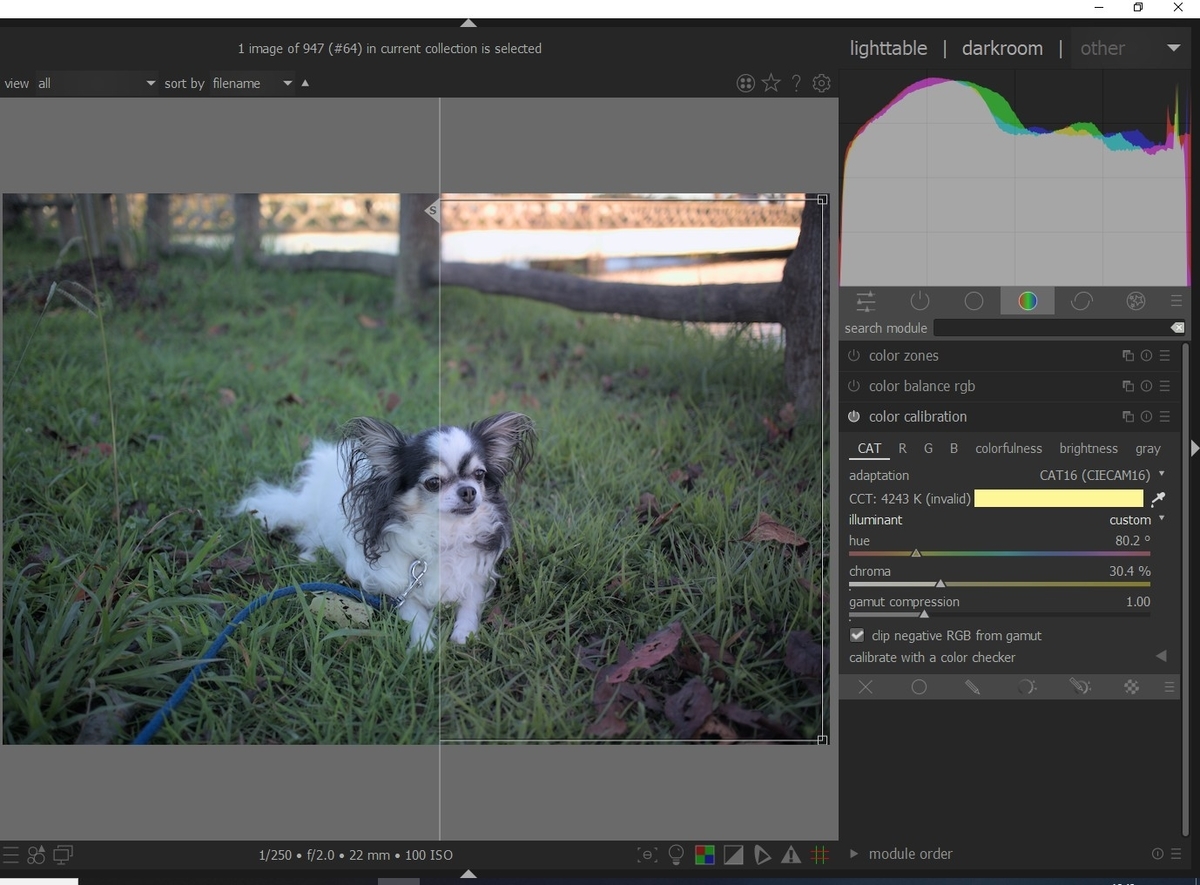Open blending options menu in mask row
1200x885 pixels.
point(1169,687)
